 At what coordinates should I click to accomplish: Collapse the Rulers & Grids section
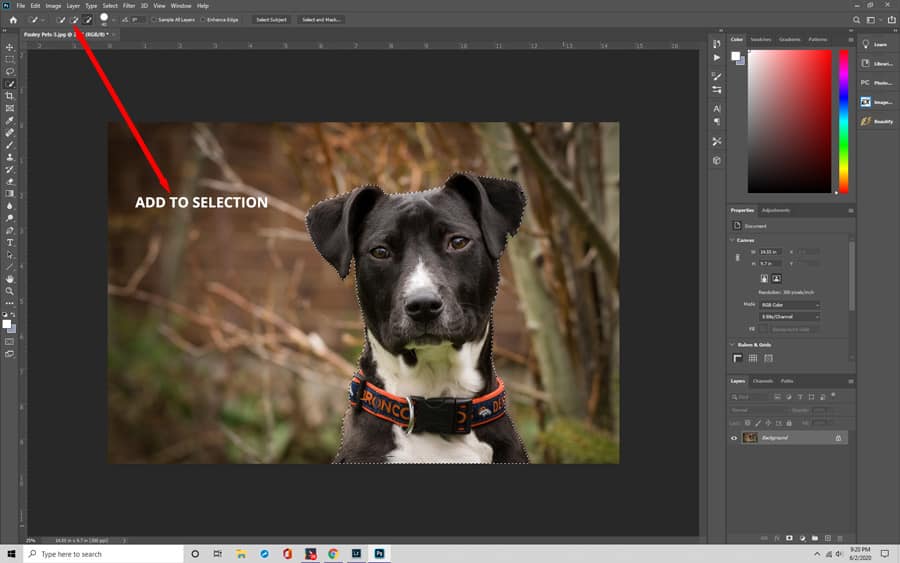point(732,345)
